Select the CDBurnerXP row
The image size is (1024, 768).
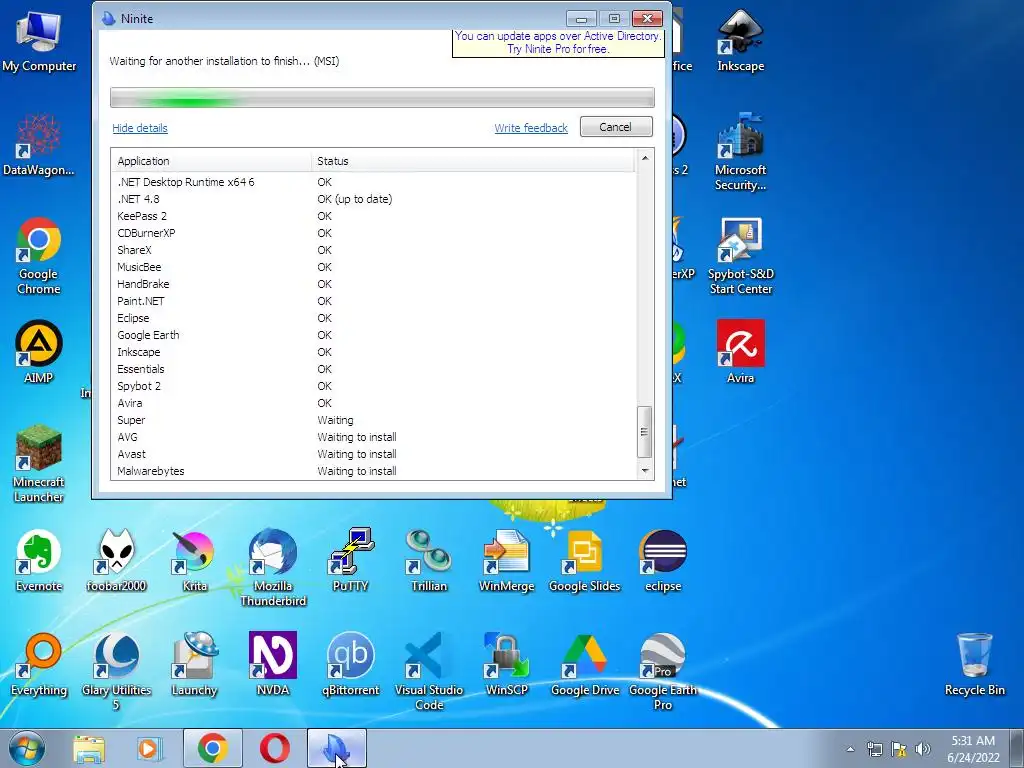[373, 233]
